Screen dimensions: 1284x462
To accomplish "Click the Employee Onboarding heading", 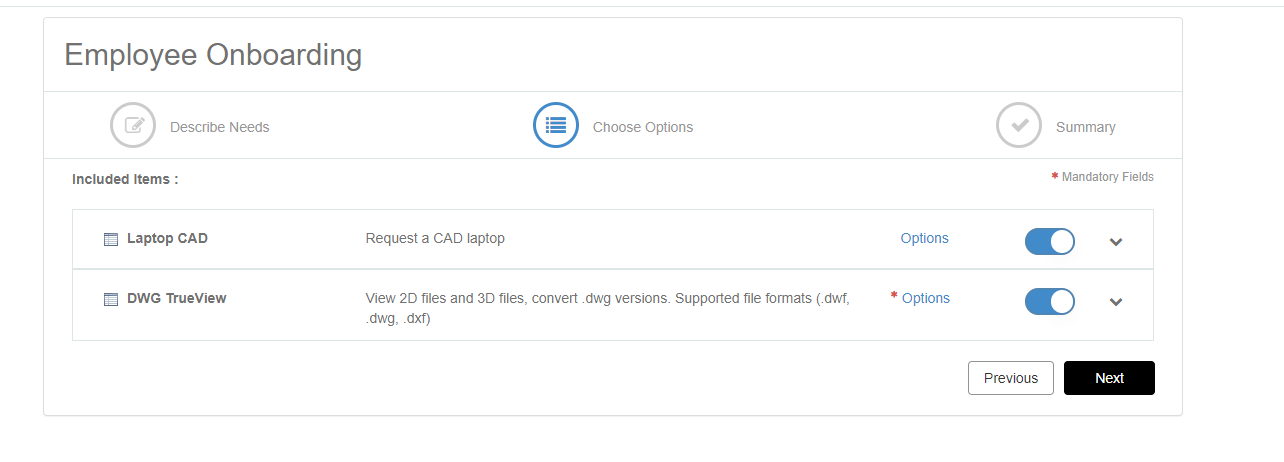I will pyautogui.click(x=213, y=55).
